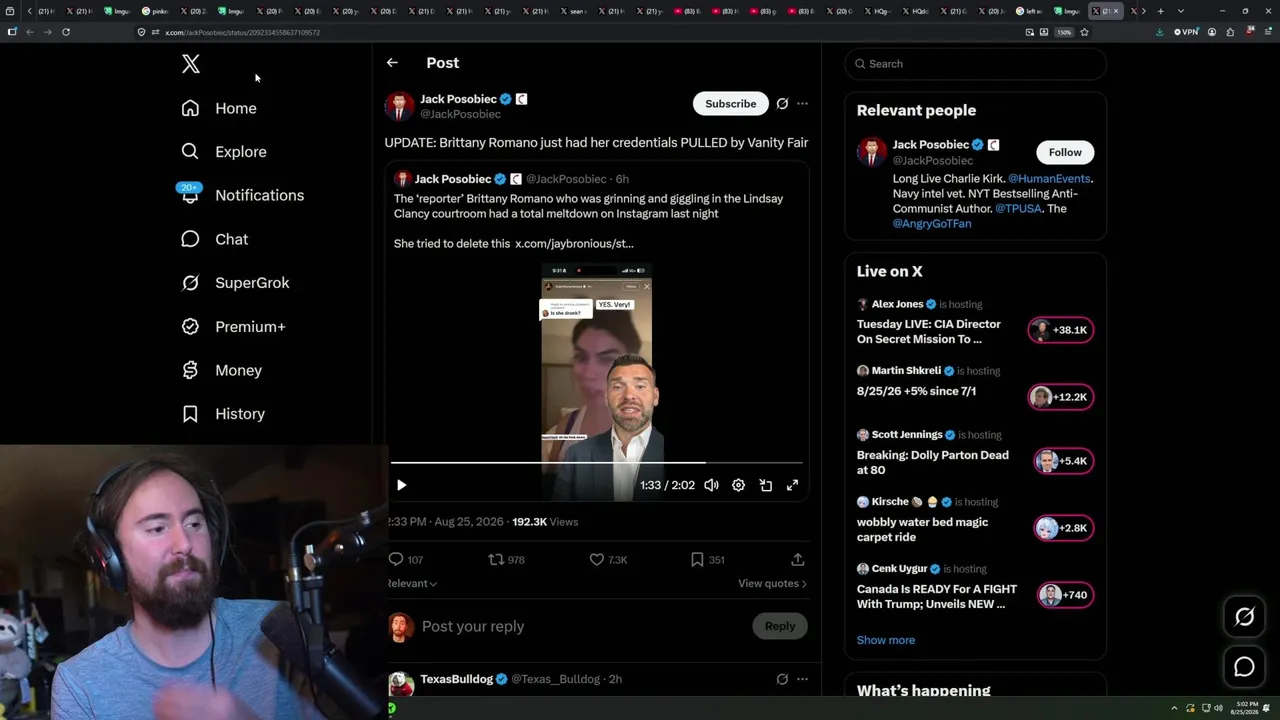The image size is (1280, 720).
Task: Open the video settings gear
Action: [738, 485]
